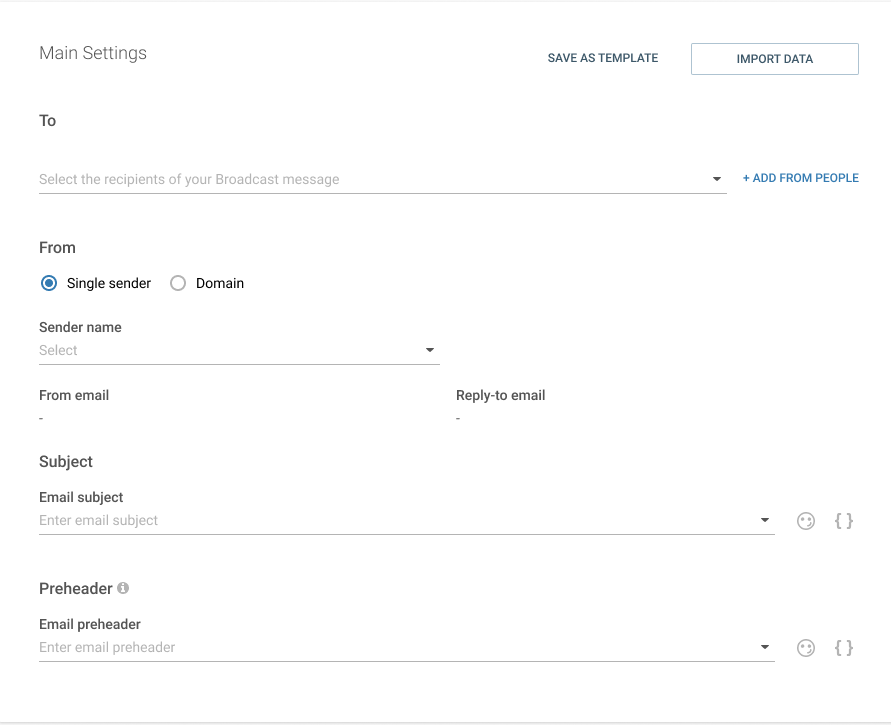The image size is (891, 725).
Task: Click the Main Settings heading
Action: [93, 53]
